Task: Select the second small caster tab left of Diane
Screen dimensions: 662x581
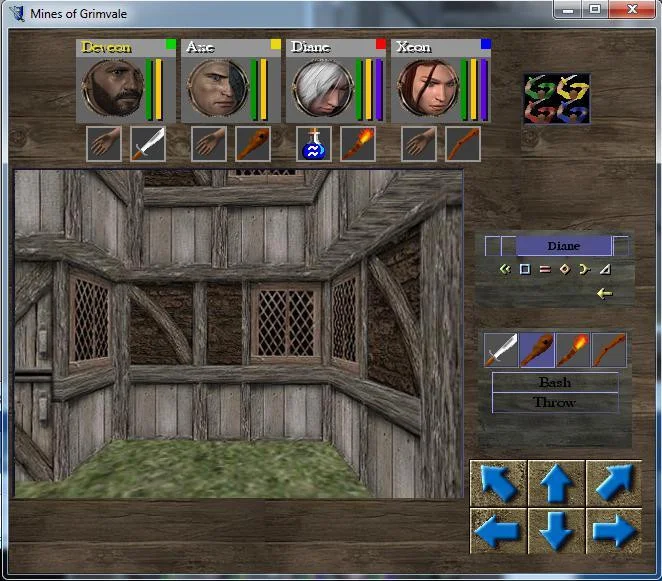Action: (508, 246)
